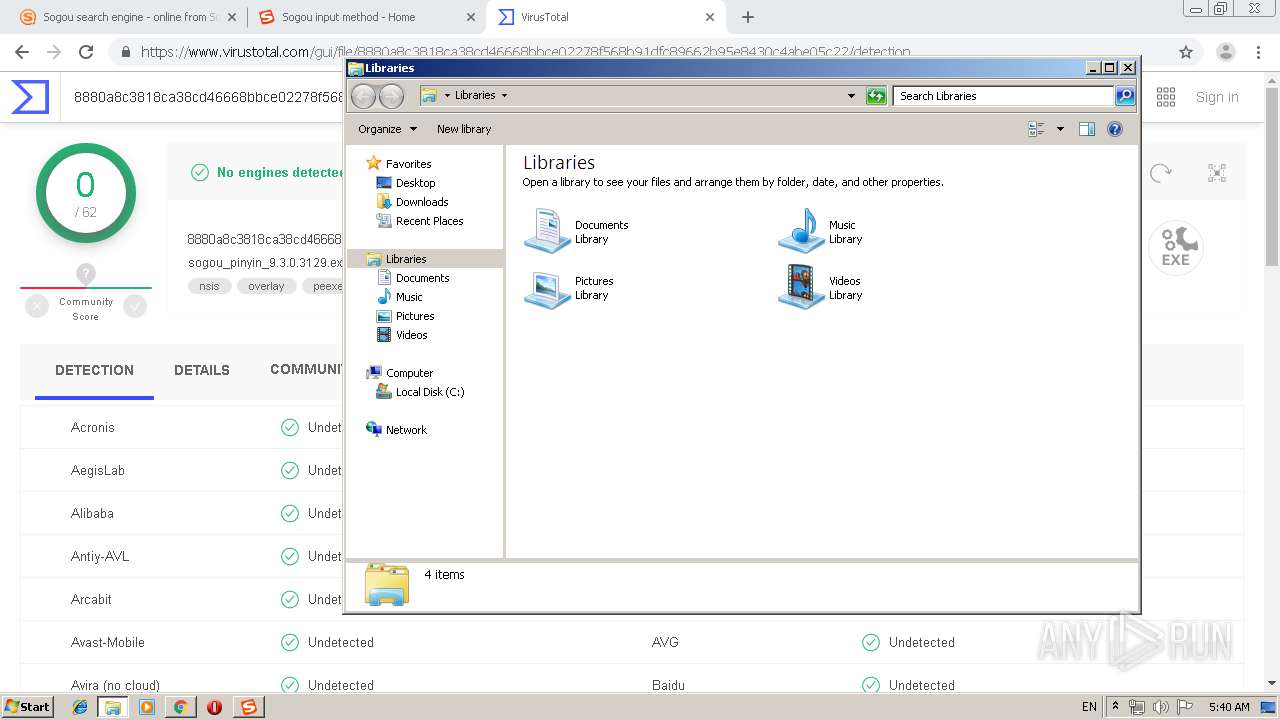Open the Music library icon

coord(801,231)
